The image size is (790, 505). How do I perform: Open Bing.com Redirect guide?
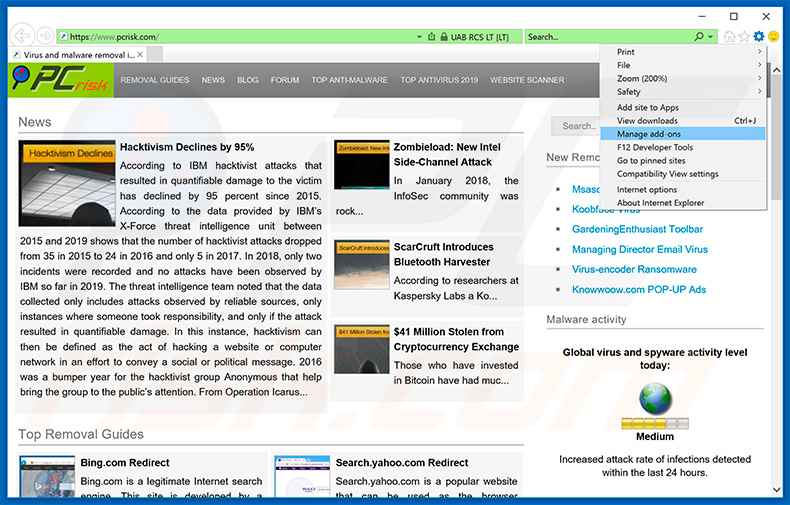tap(124, 463)
